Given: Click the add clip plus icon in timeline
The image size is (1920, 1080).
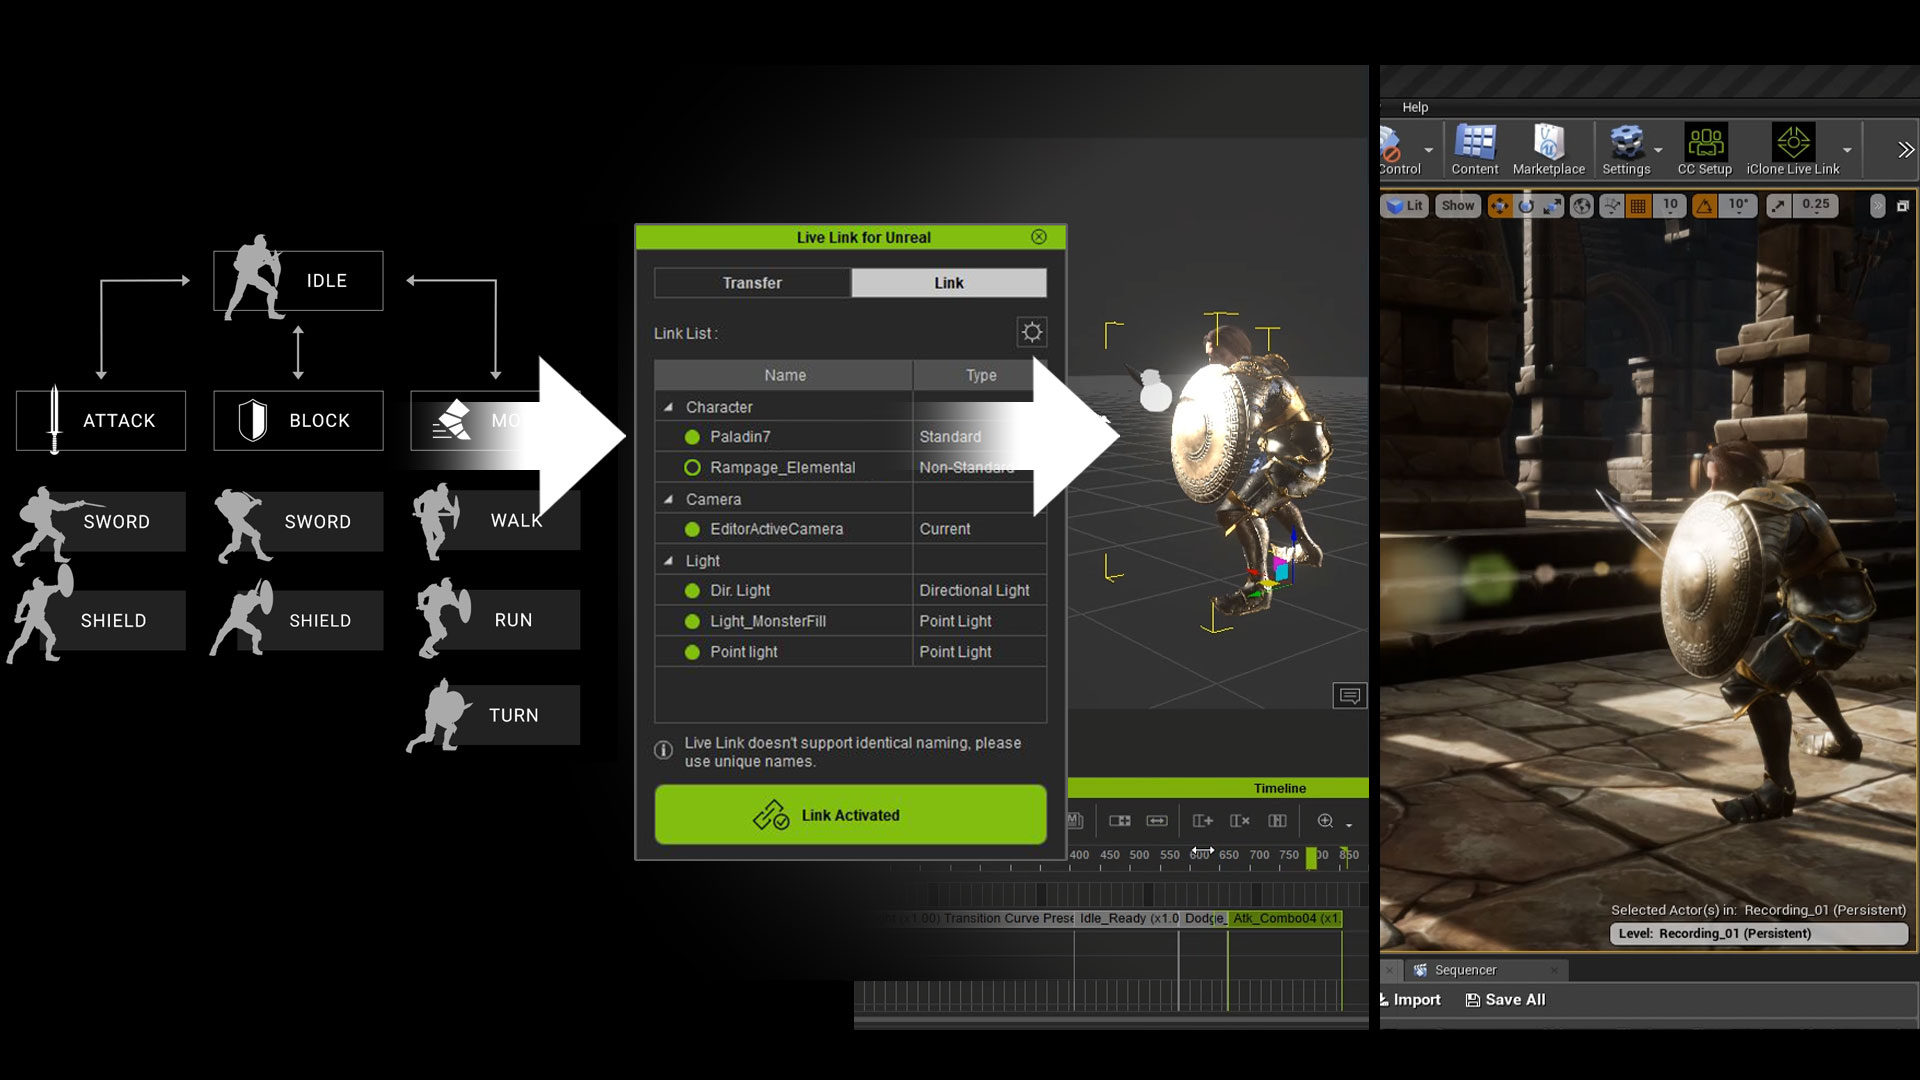Looking at the screenshot, I should 1203,821.
